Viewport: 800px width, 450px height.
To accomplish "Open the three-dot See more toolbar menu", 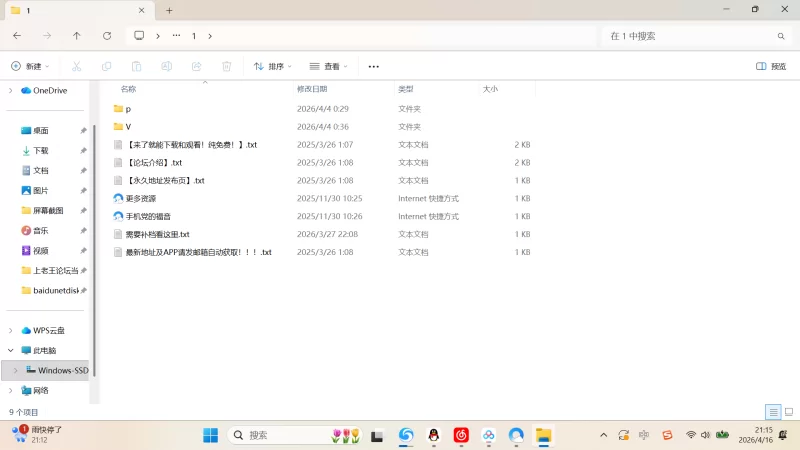I will 374,66.
